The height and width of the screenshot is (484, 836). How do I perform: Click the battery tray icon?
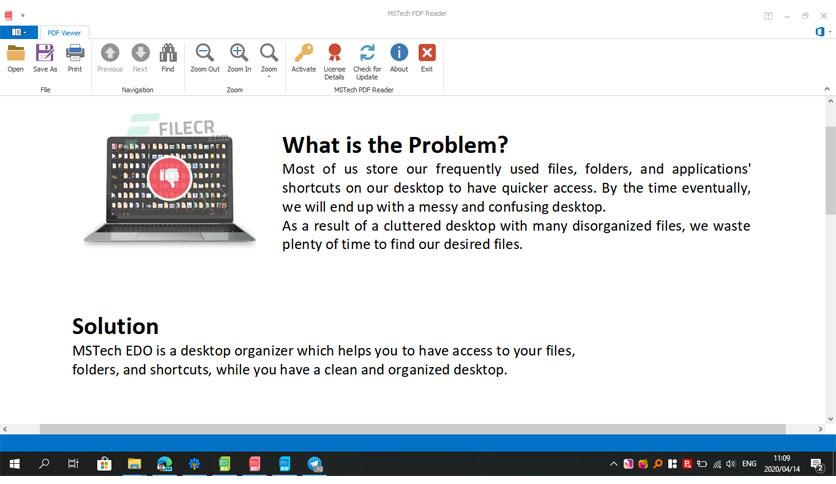pos(702,464)
